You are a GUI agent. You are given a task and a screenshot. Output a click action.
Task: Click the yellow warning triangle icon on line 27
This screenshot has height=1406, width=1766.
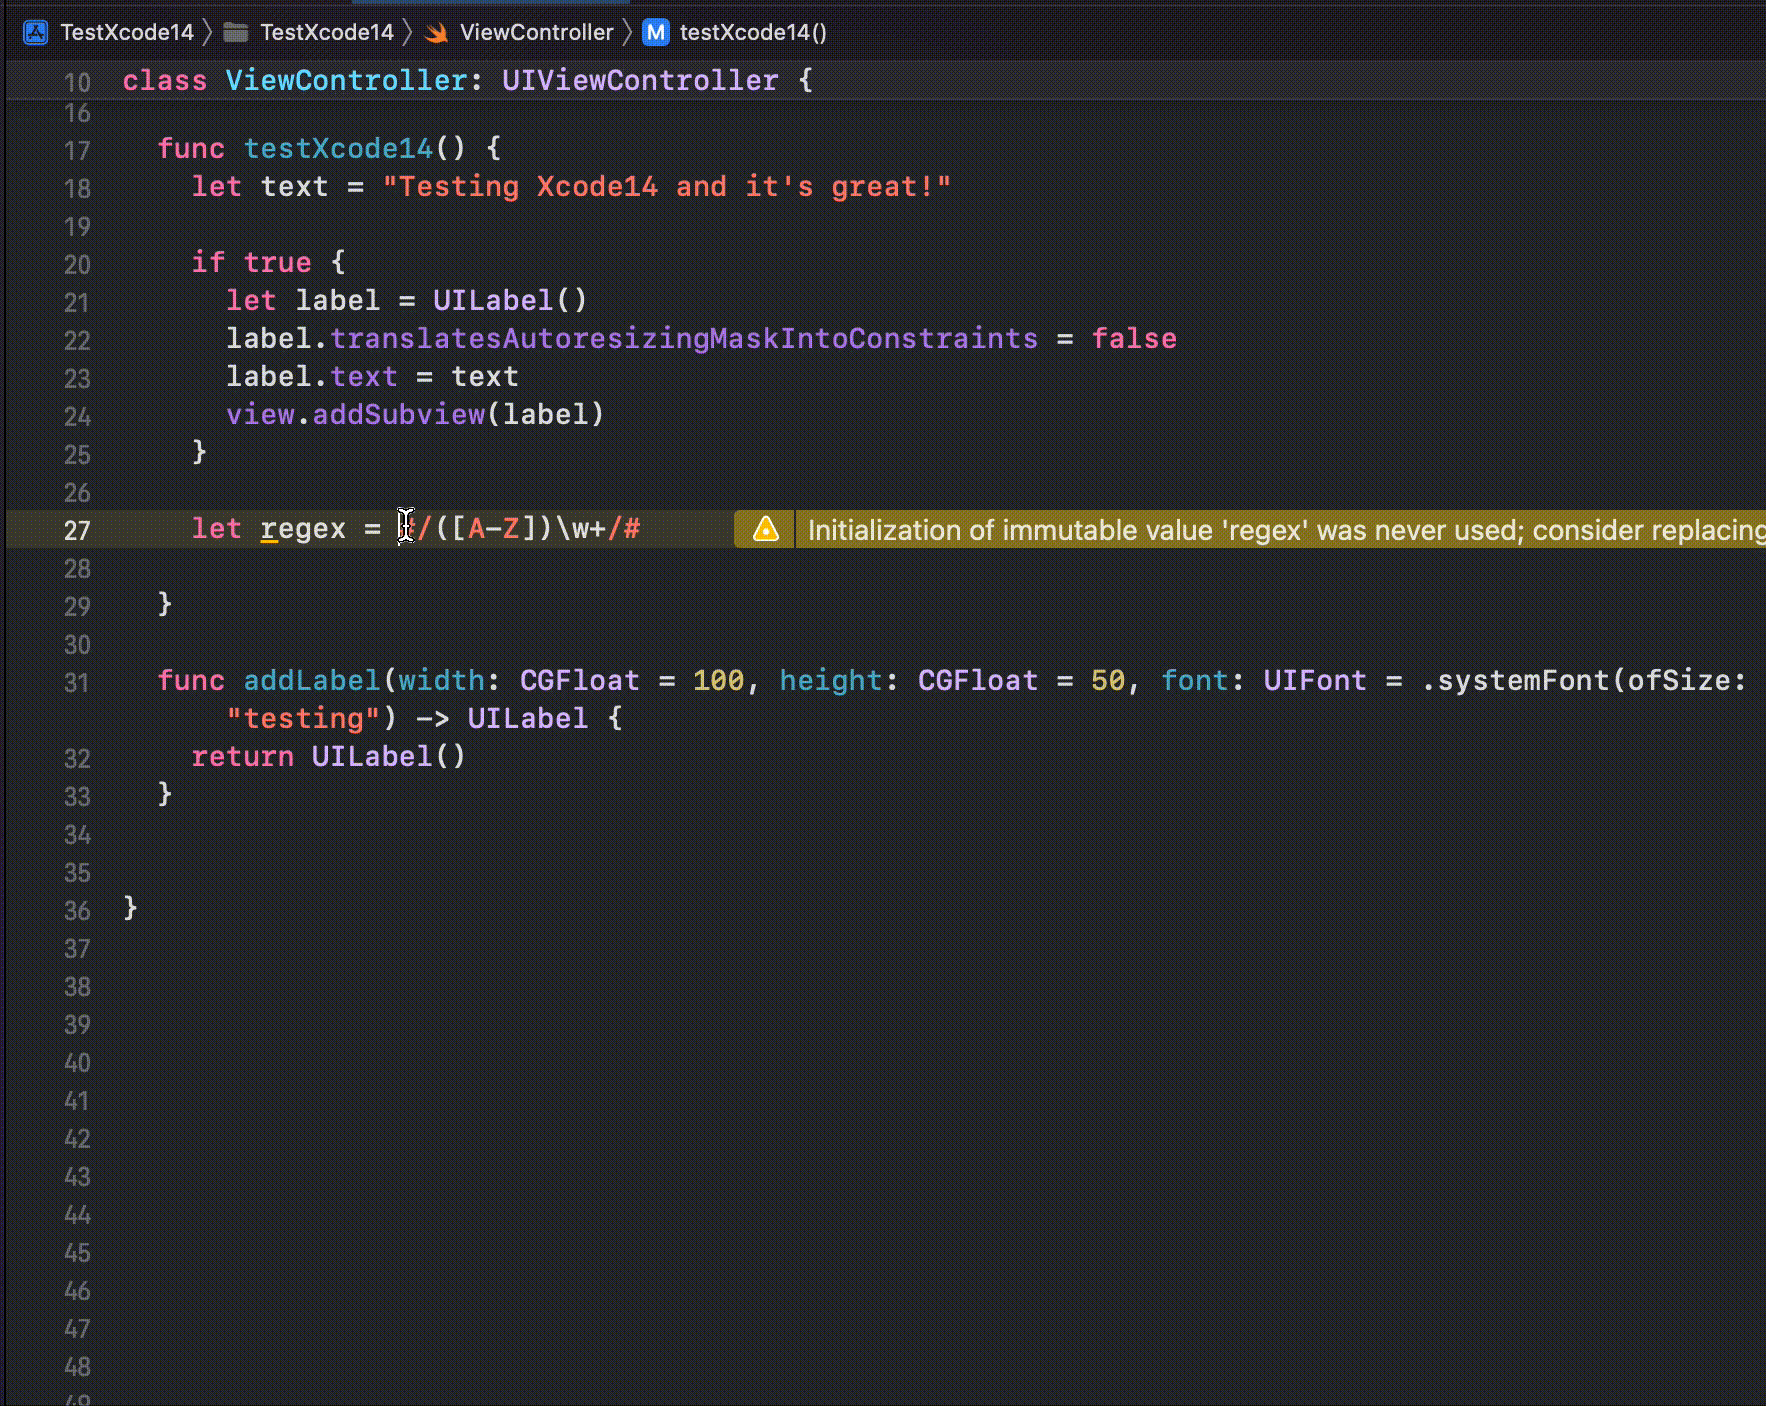766,529
